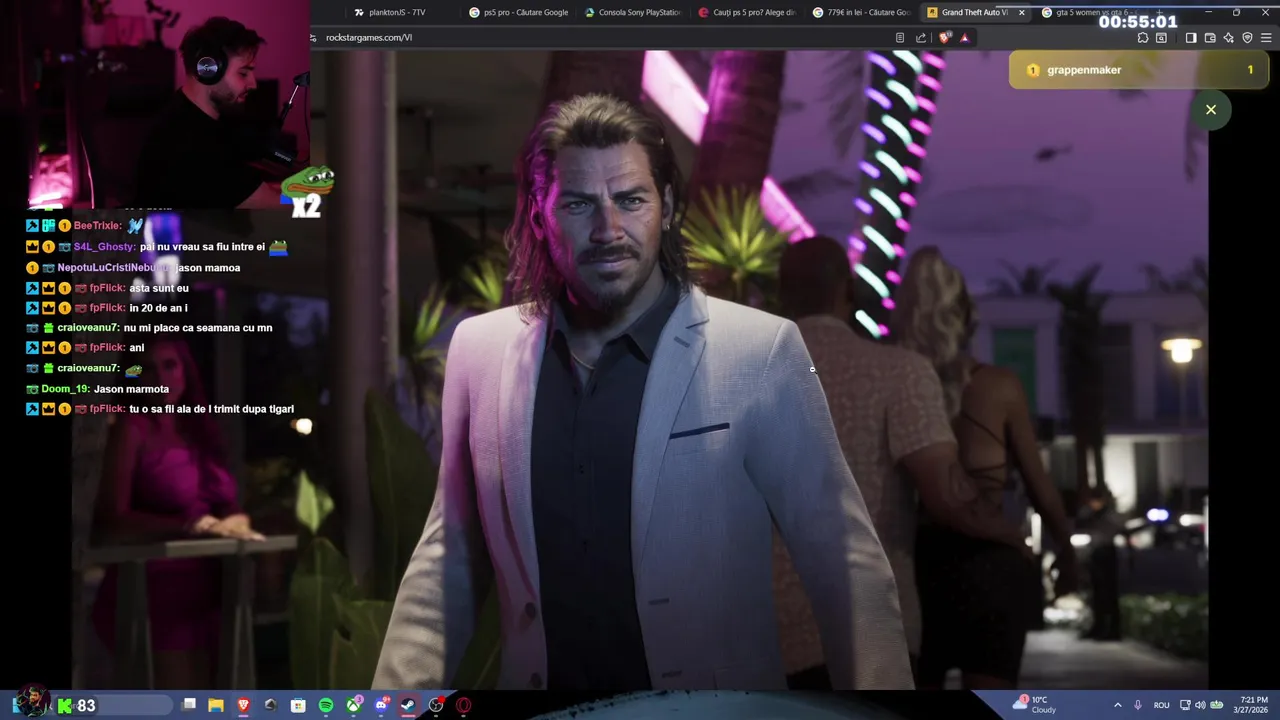This screenshot has width=1280, height=720.
Task: Click the microphone tray icon
Action: [x=1138, y=705]
